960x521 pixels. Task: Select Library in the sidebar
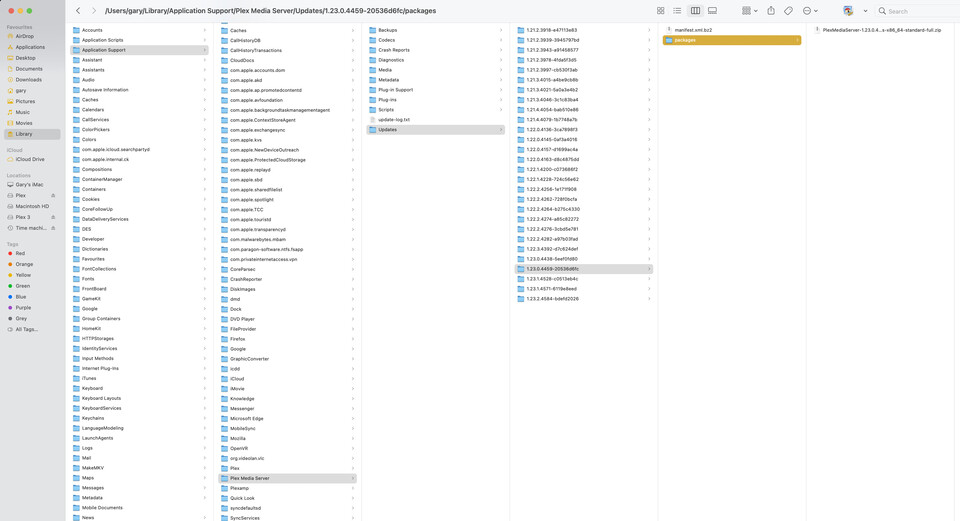pyautogui.click(x=32, y=134)
